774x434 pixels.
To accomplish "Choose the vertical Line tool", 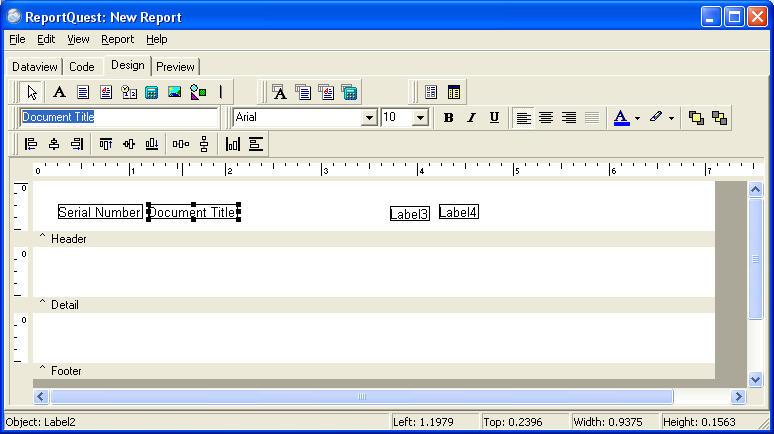I will (221, 92).
